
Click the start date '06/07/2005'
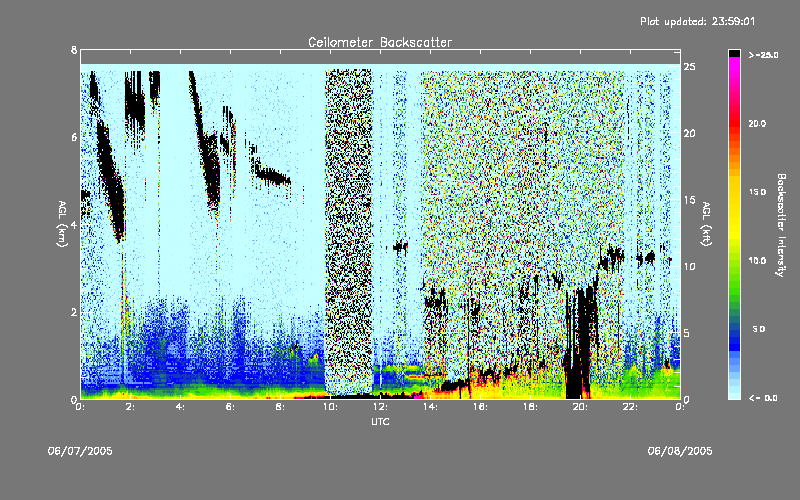coord(80,451)
